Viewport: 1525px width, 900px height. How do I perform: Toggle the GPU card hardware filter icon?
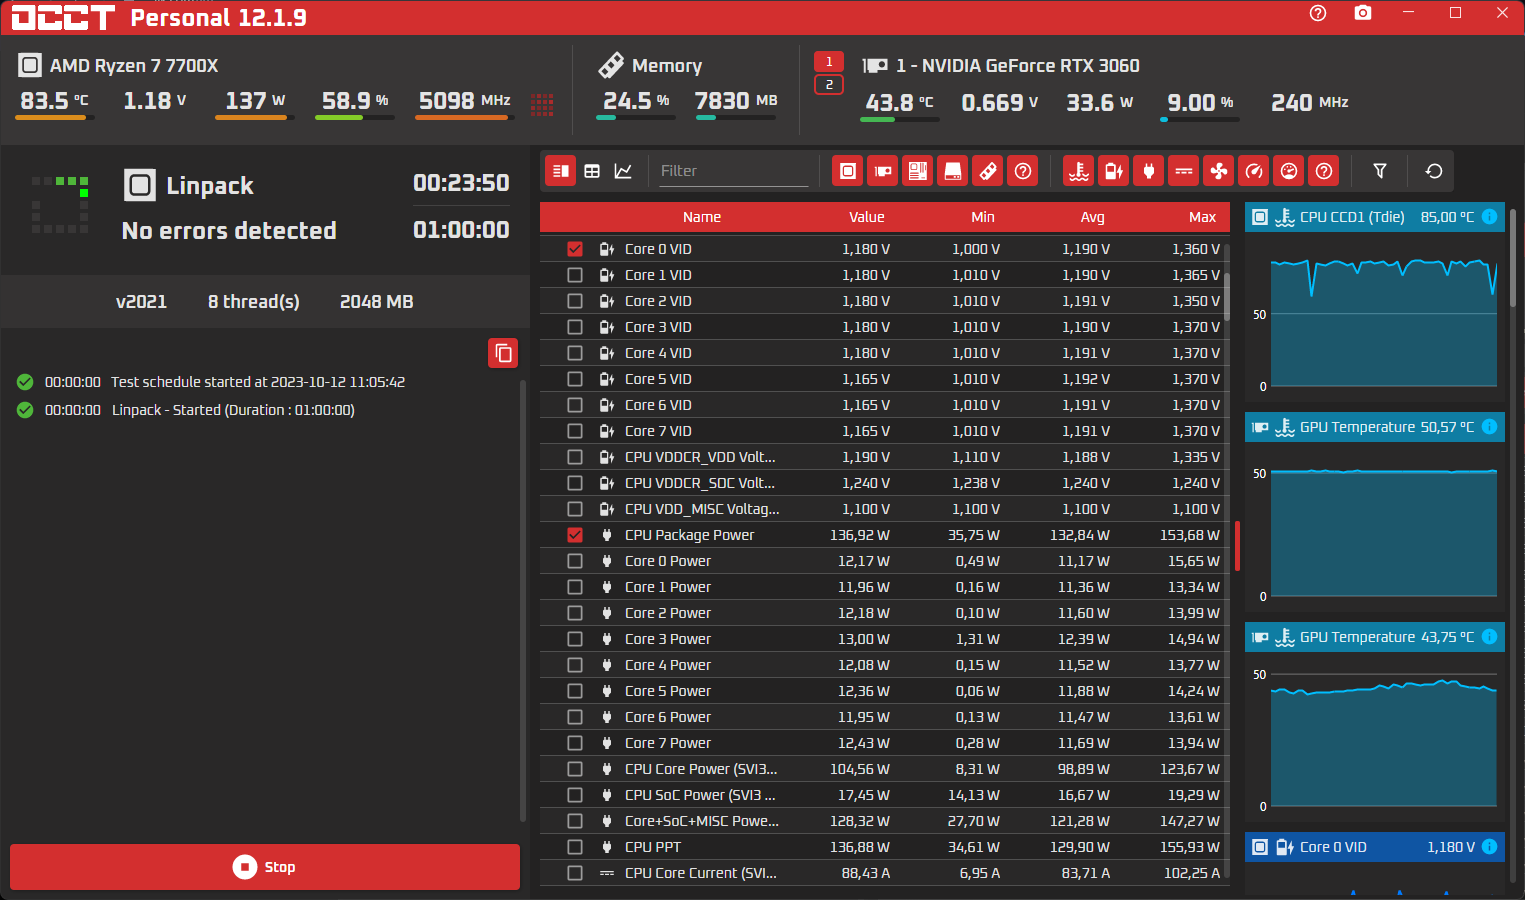click(883, 171)
